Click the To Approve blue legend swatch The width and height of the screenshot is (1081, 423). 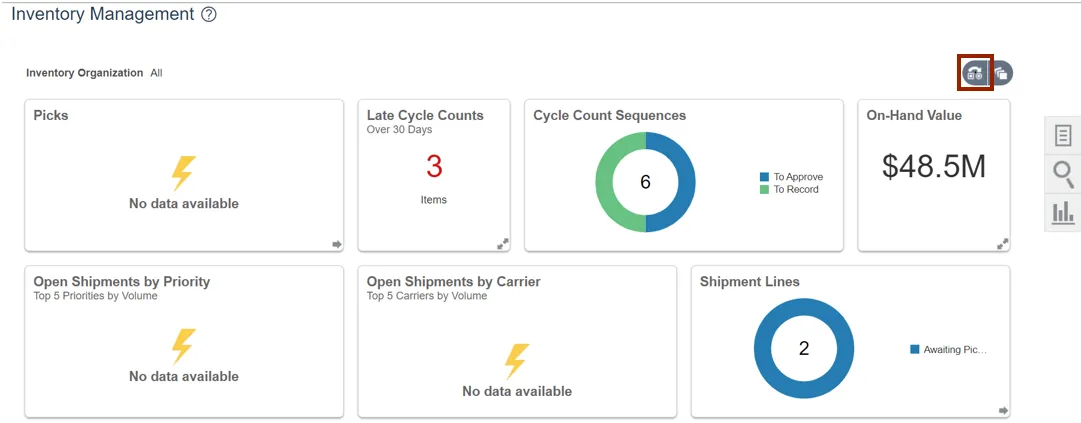click(x=765, y=177)
